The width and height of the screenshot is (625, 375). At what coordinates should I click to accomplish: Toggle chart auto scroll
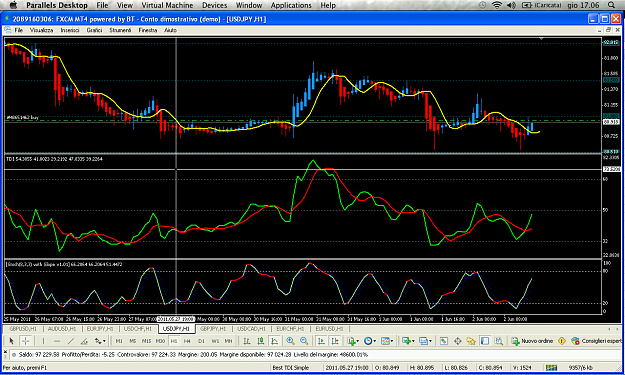point(321,341)
